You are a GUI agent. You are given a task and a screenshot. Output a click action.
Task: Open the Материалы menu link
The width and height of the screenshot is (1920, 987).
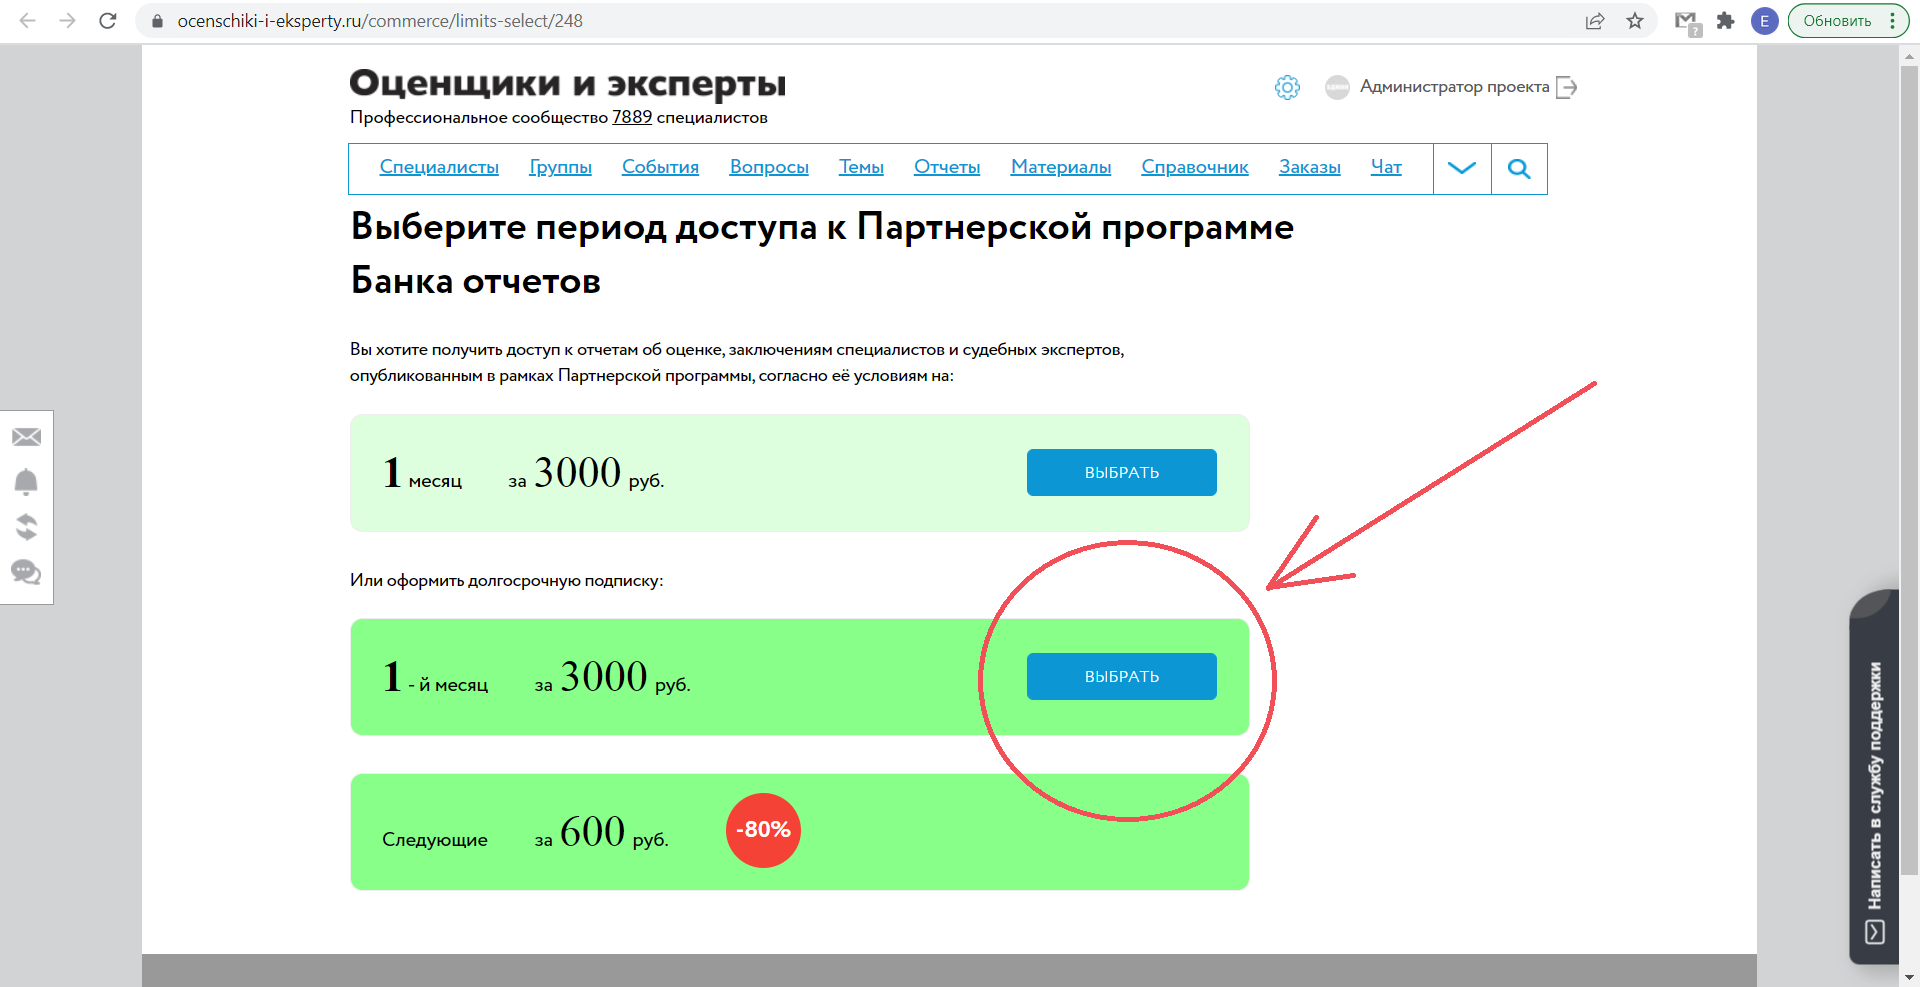(x=1061, y=167)
